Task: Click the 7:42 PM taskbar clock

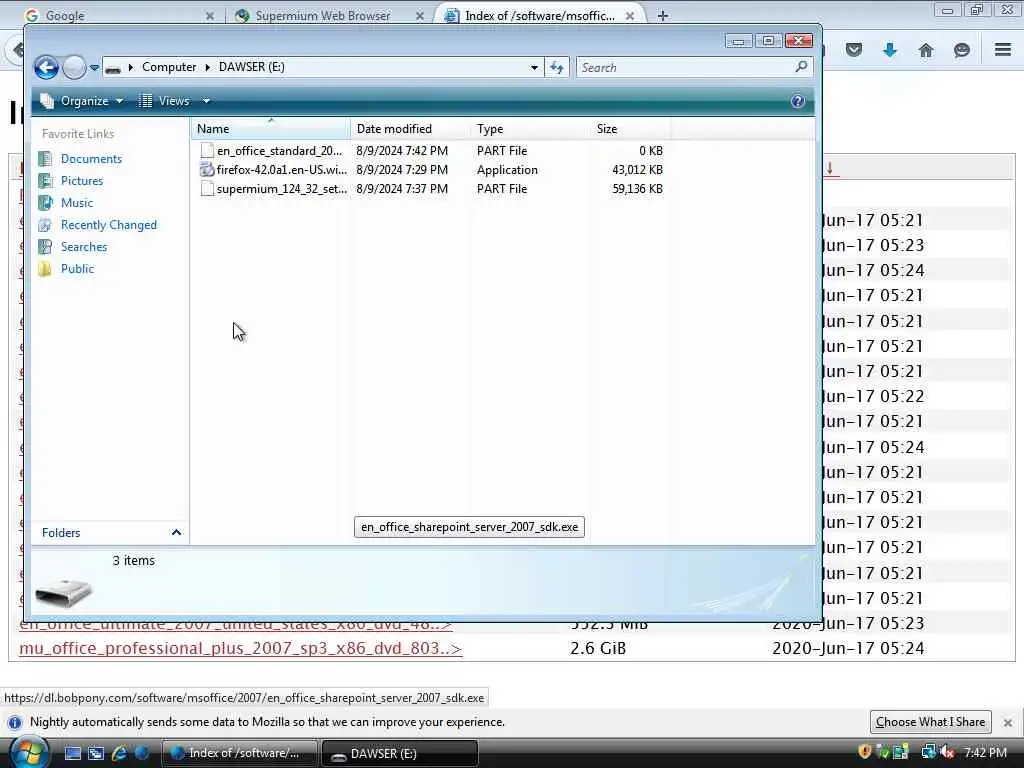Action: 985,753
